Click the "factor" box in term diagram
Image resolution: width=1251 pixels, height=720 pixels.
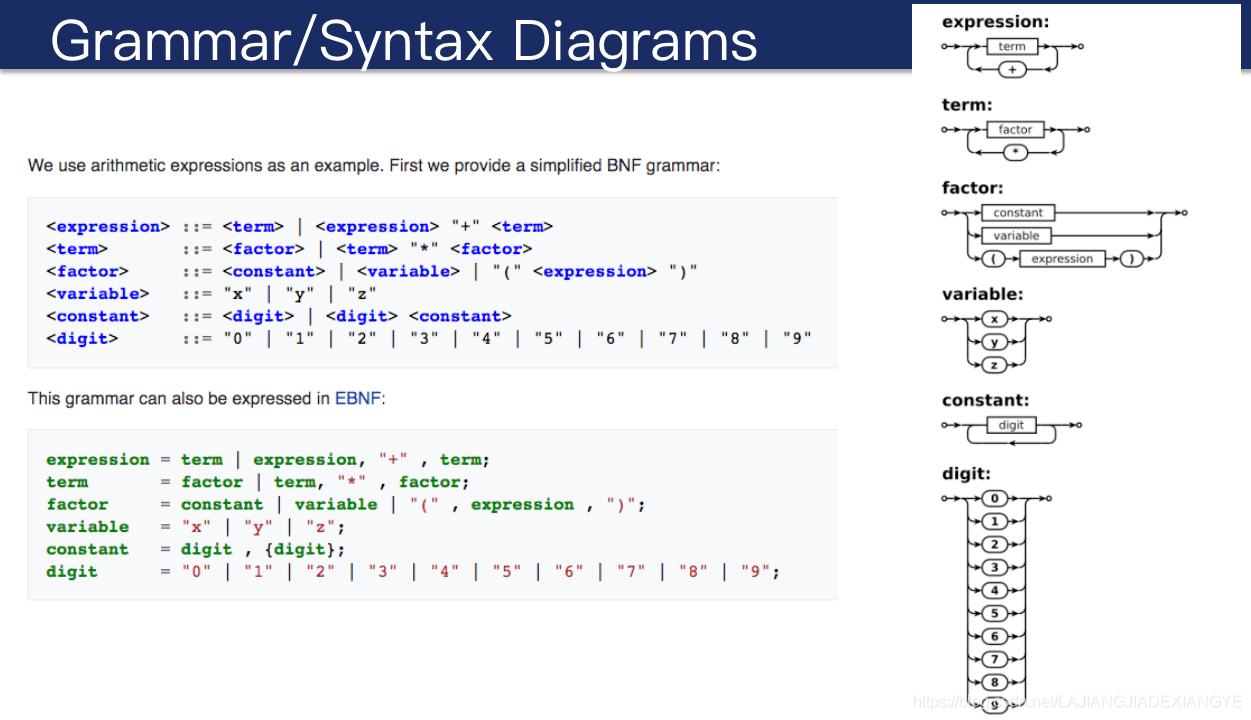click(x=1015, y=129)
